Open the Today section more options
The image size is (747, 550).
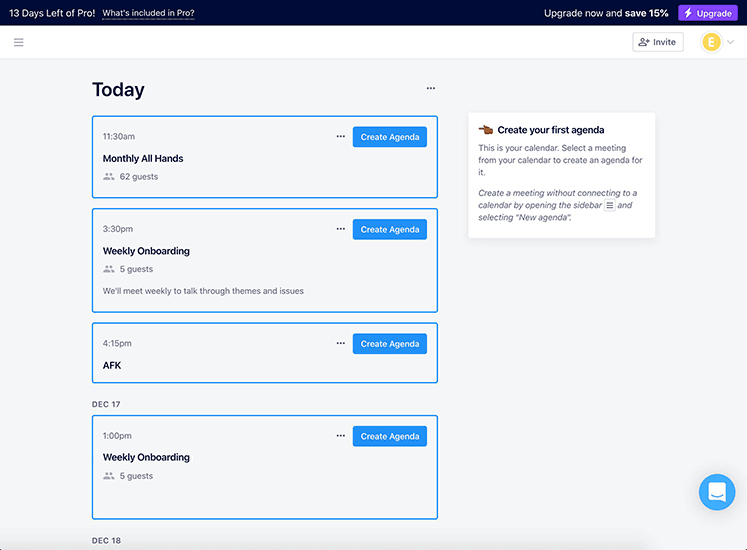click(x=431, y=88)
